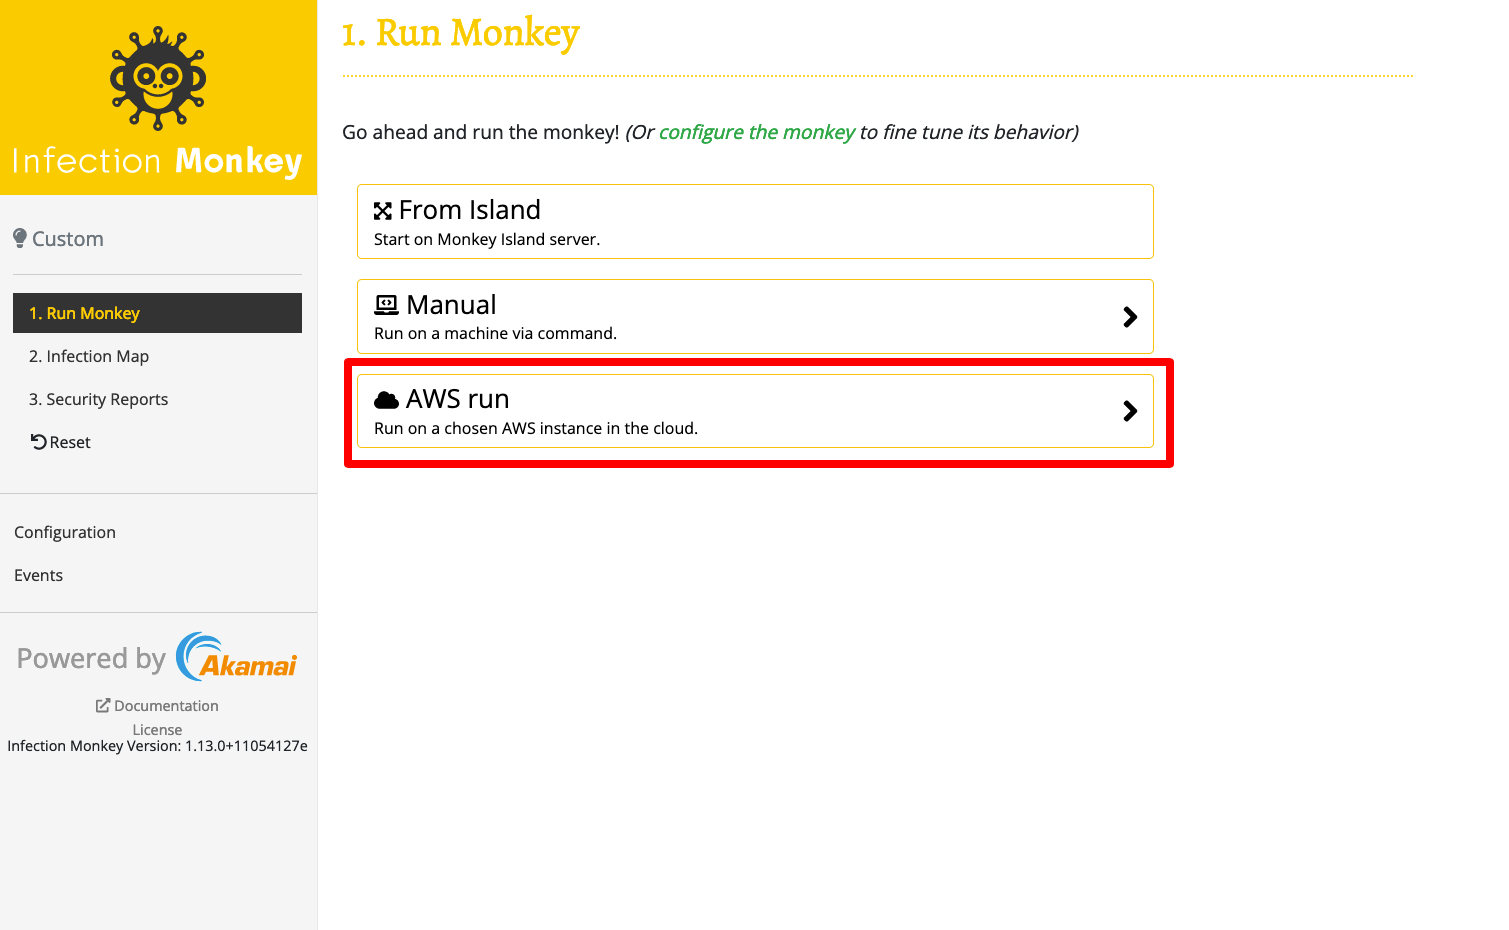The image size is (1509, 930).
Task: Expand the AWS run option chevron
Action: point(1130,411)
